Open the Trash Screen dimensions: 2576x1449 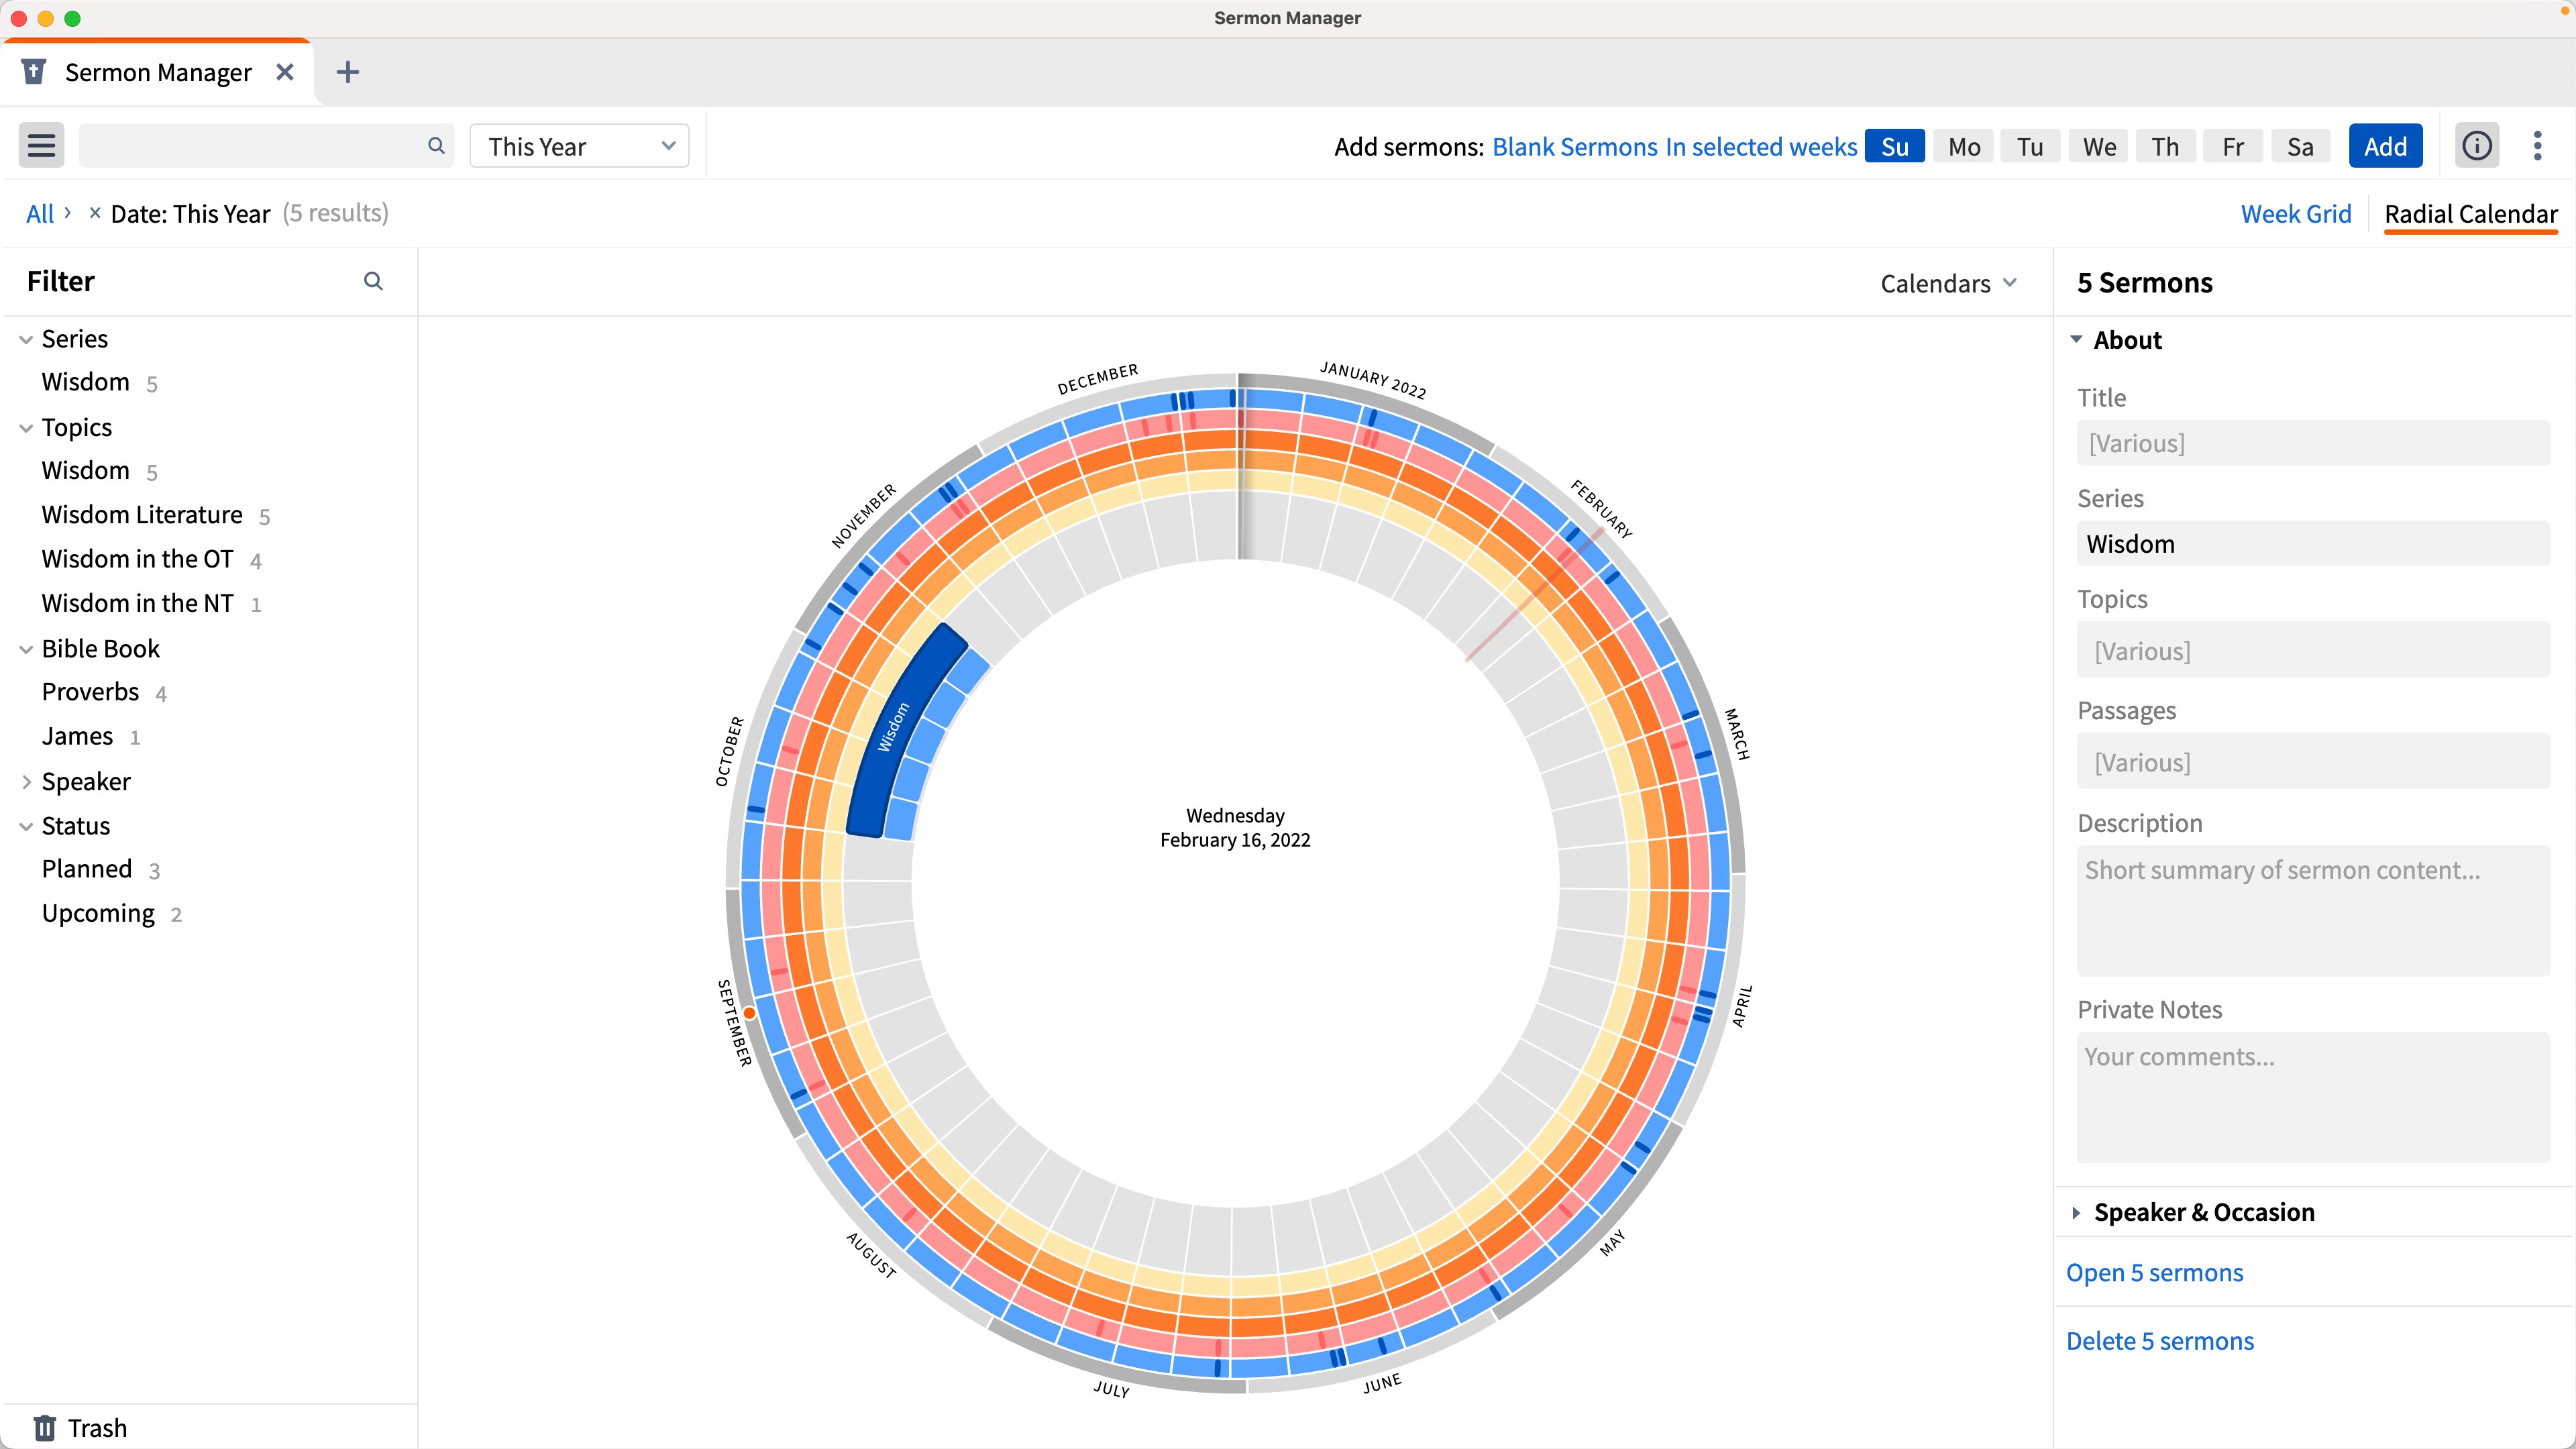(80, 1427)
